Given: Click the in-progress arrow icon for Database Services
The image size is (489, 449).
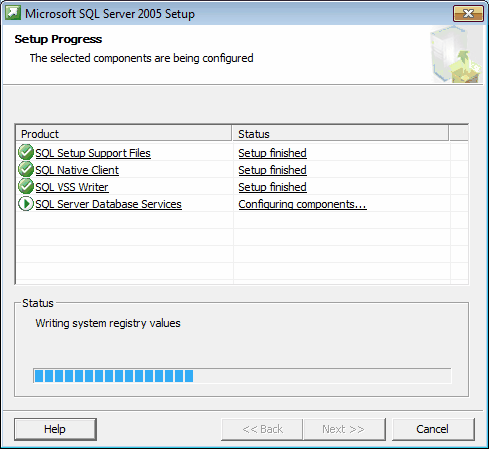Looking at the screenshot, I should [x=26, y=204].
